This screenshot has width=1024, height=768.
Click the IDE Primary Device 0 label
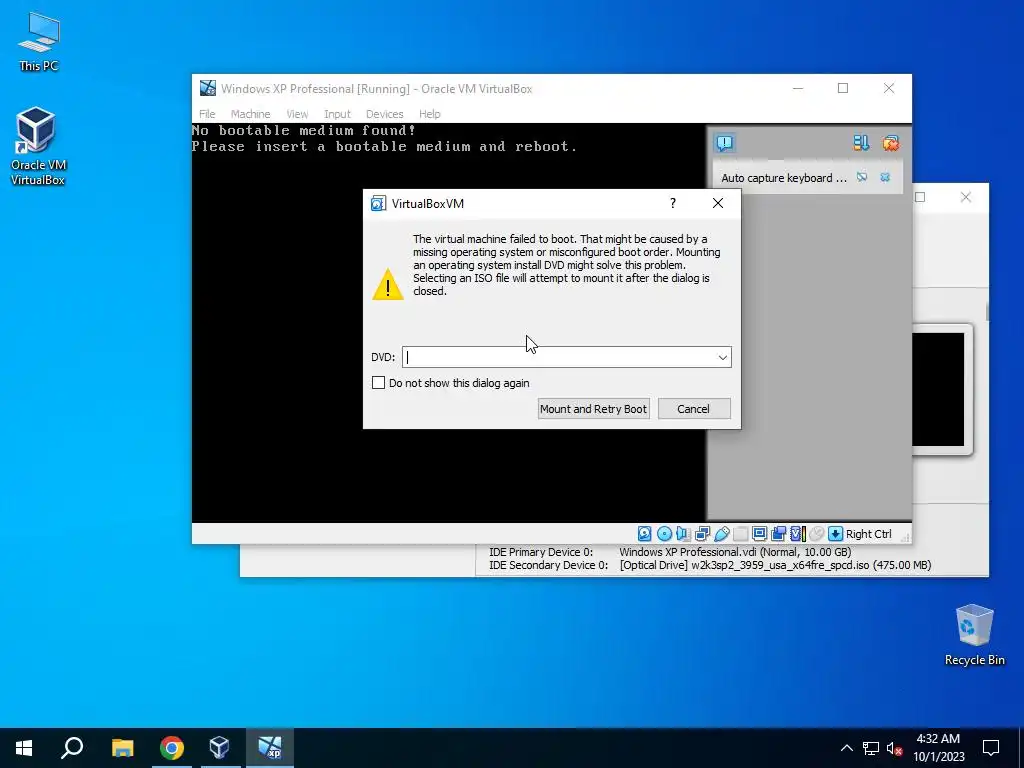click(541, 552)
